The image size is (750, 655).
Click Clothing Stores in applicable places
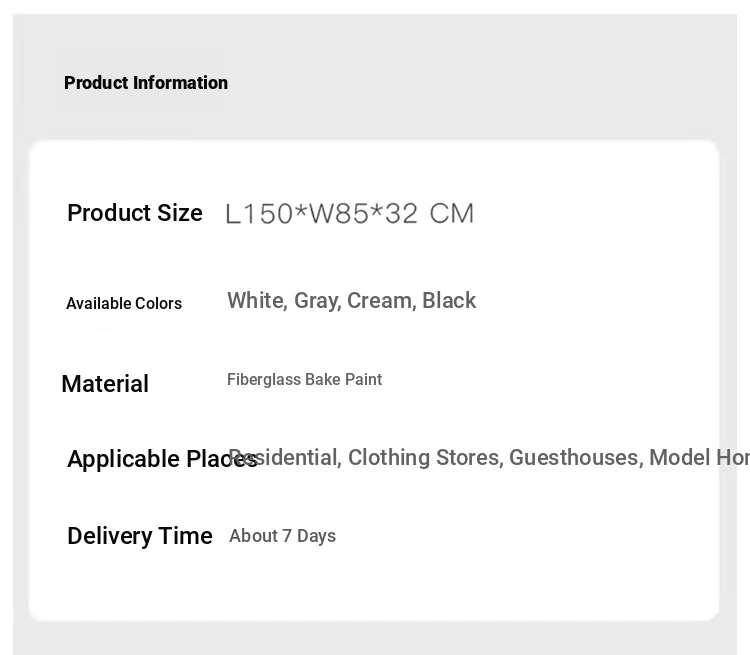[x=425, y=457]
